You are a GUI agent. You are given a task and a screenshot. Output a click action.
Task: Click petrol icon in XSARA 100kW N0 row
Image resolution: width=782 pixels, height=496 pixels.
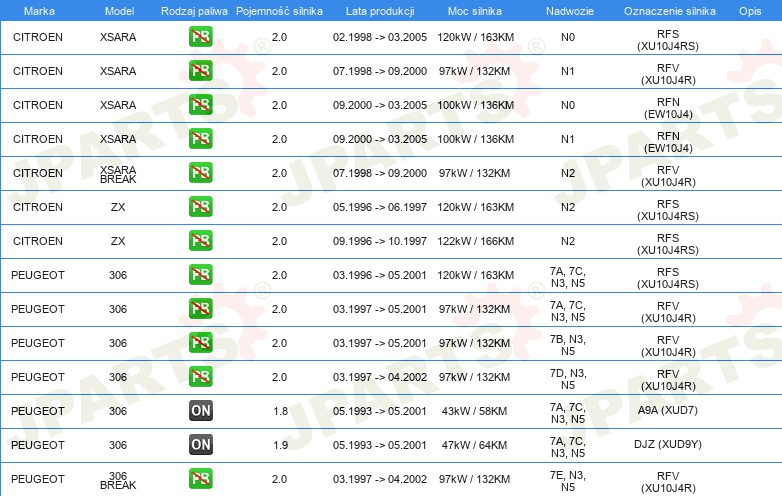click(200, 105)
